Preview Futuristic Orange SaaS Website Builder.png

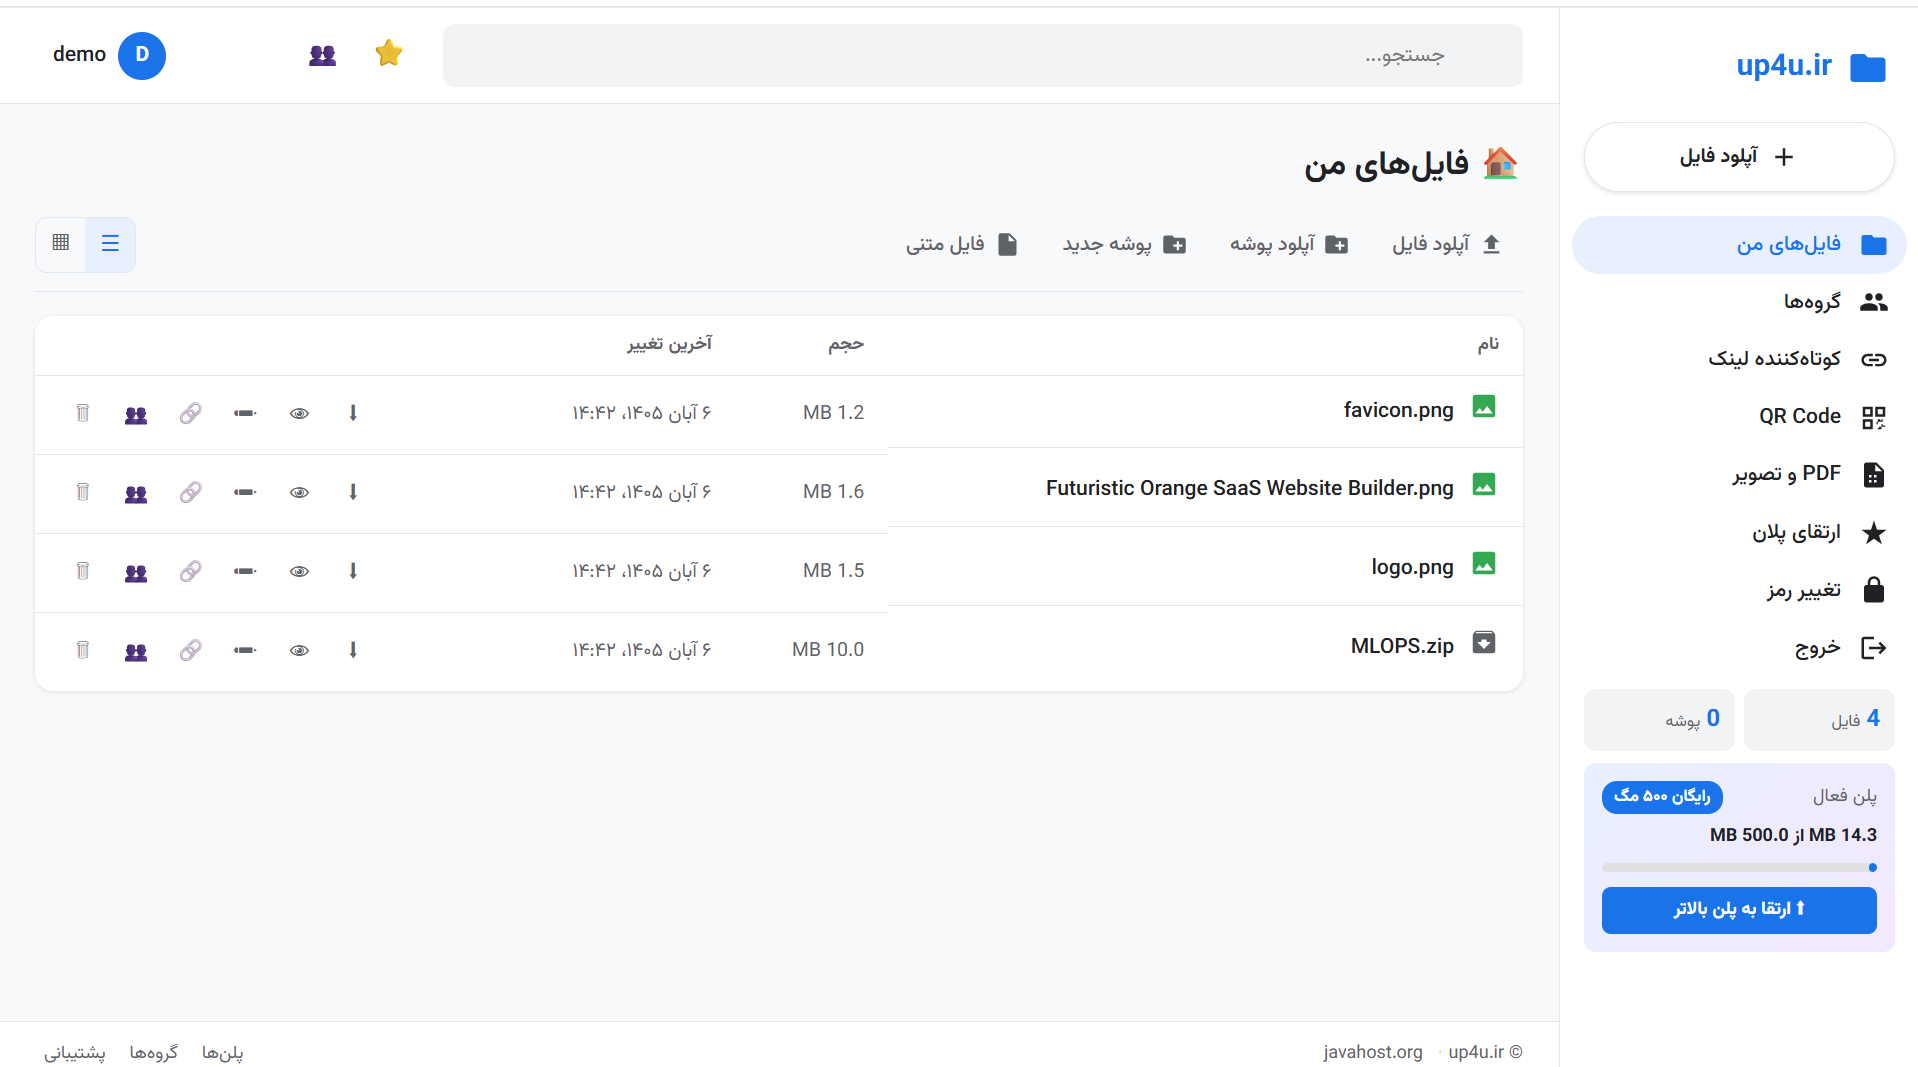[299, 492]
